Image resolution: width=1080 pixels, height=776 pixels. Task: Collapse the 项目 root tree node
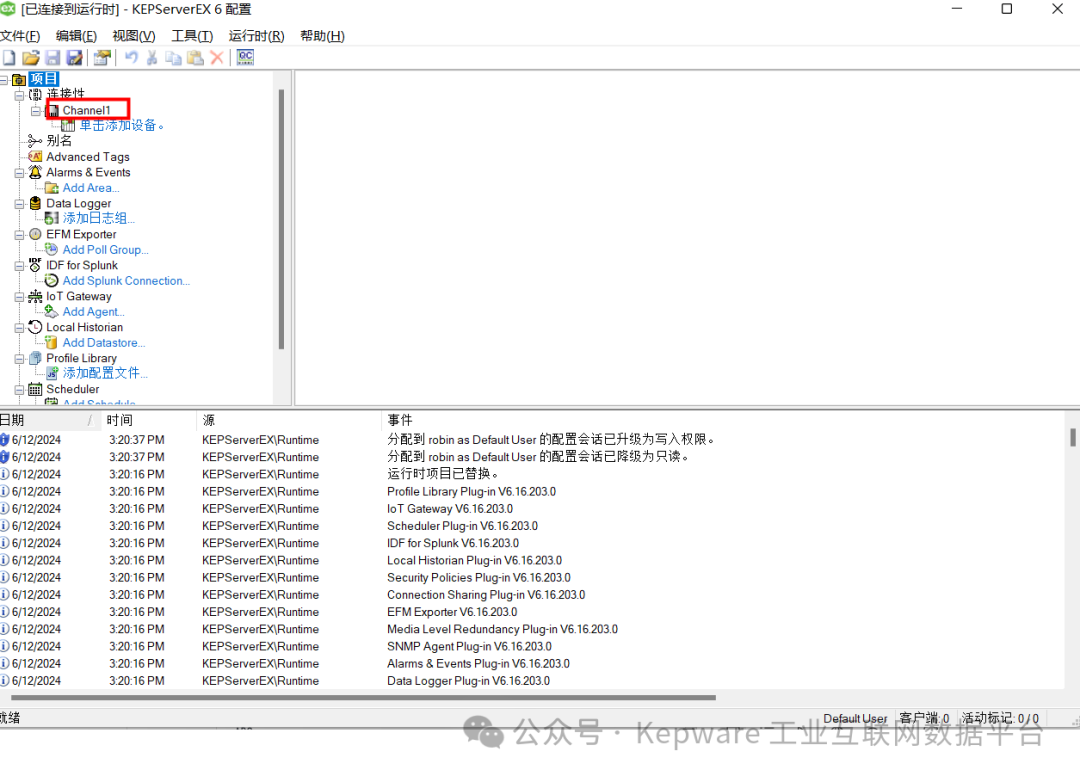point(3,80)
